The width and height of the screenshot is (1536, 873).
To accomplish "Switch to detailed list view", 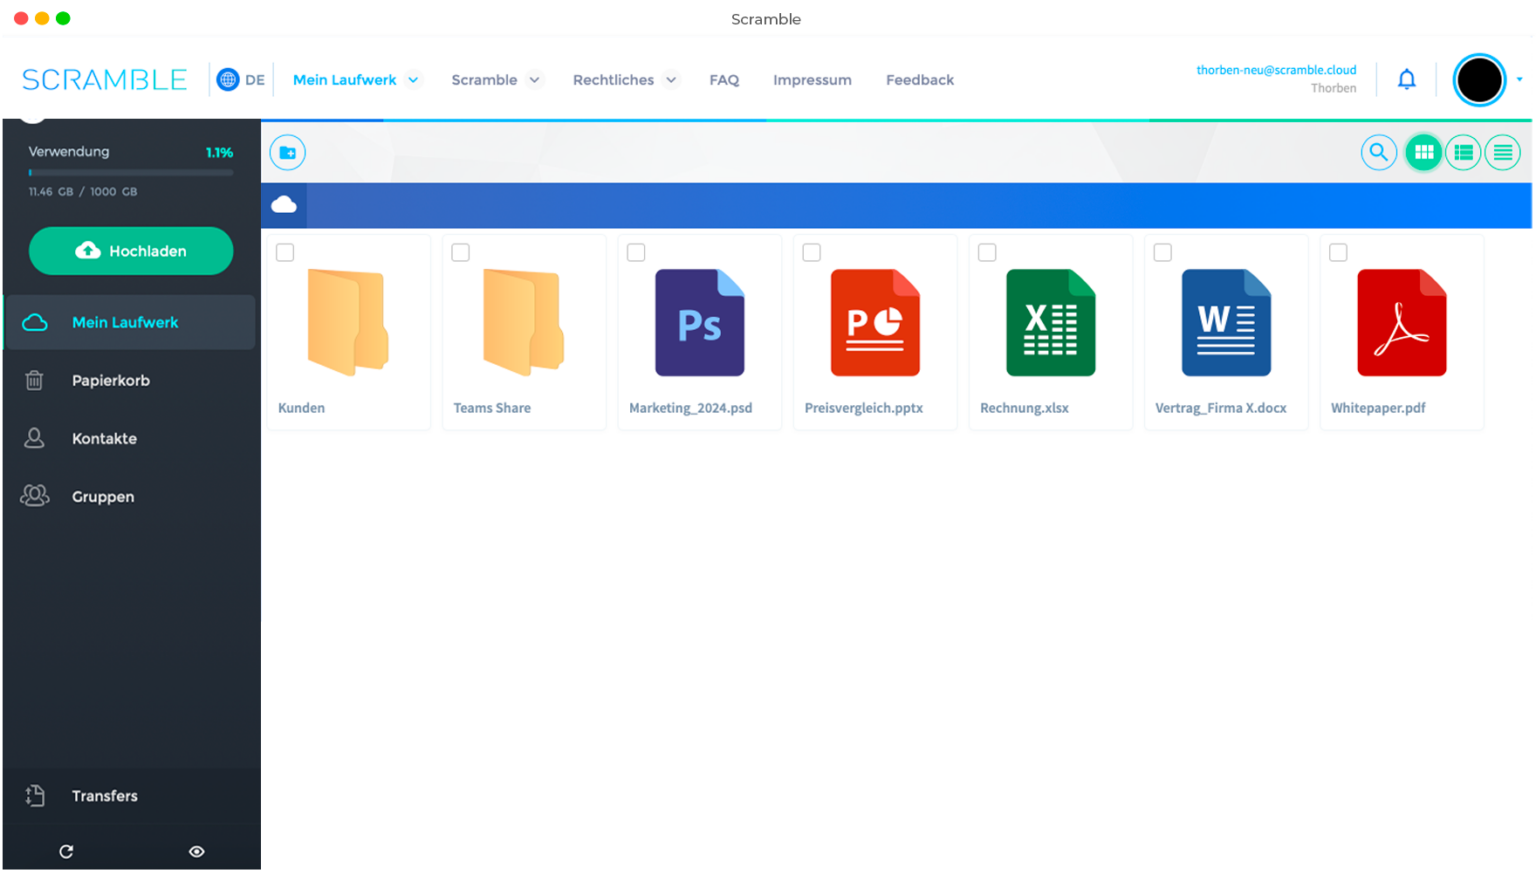I will tap(1463, 152).
